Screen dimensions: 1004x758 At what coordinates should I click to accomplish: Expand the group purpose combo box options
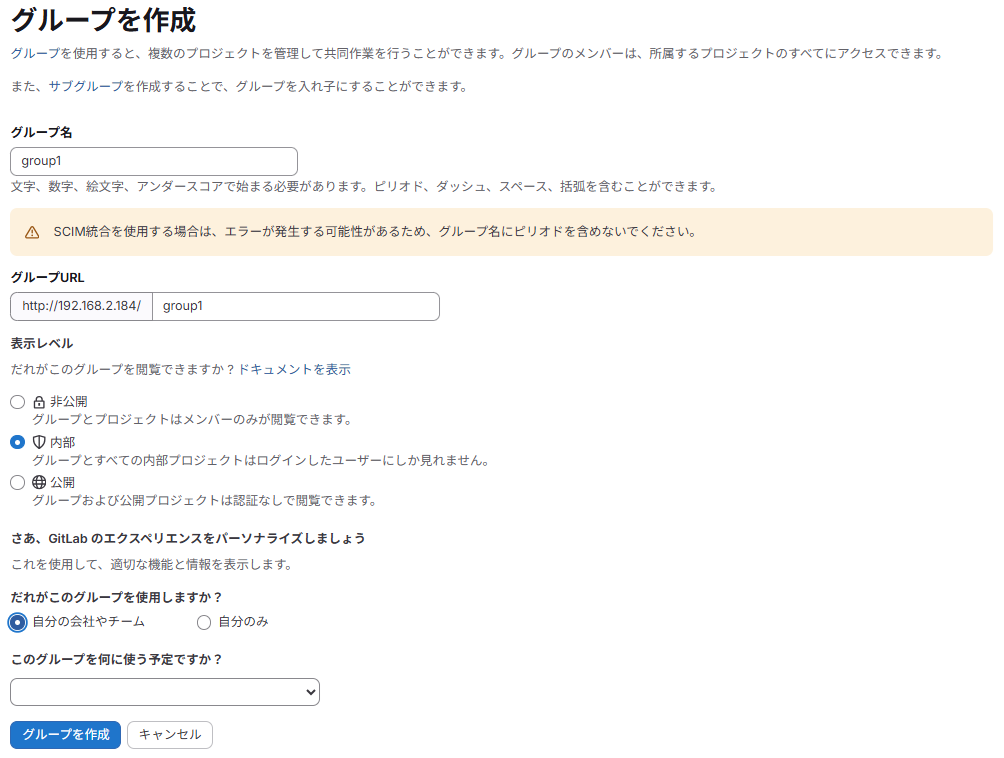coord(164,691)
